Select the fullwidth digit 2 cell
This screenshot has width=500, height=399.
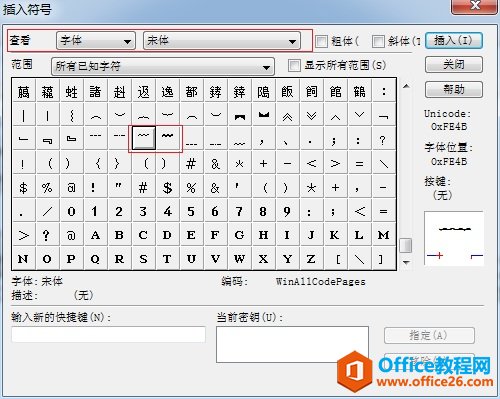click(x=120, y=210)
